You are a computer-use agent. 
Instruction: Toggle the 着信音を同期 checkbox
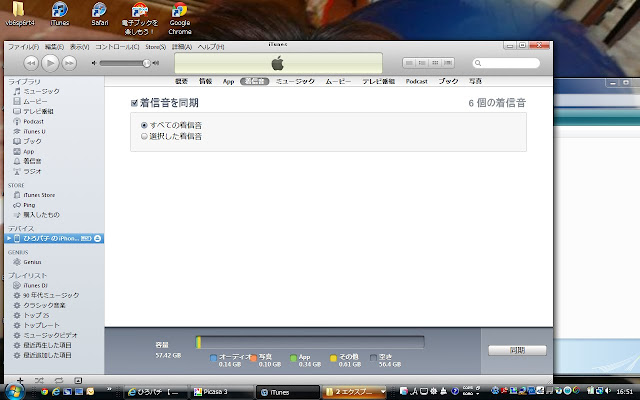pyautogui.click(x=134, y=103)
